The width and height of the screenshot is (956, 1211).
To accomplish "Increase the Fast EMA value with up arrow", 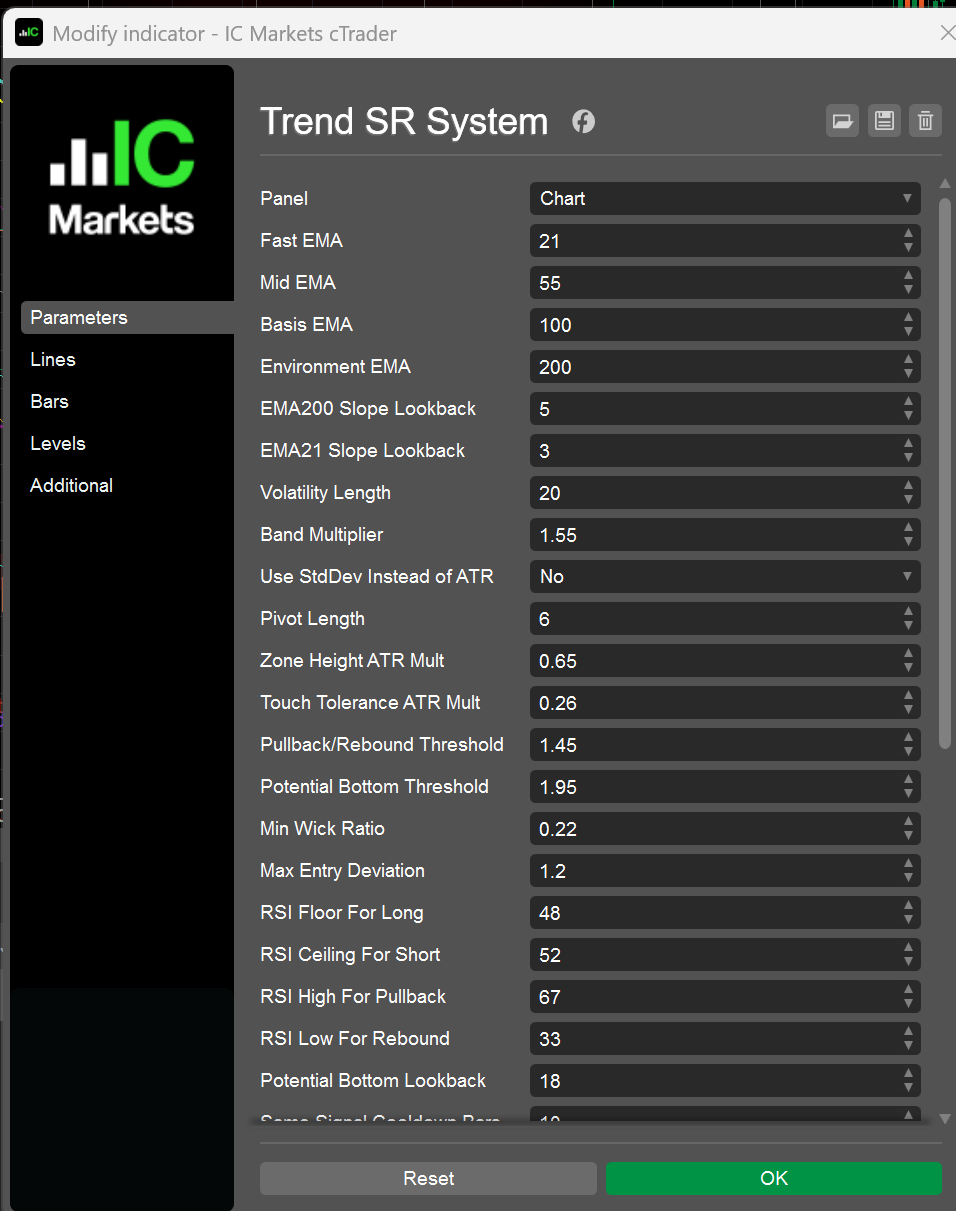I will click(x=908, y=234).
